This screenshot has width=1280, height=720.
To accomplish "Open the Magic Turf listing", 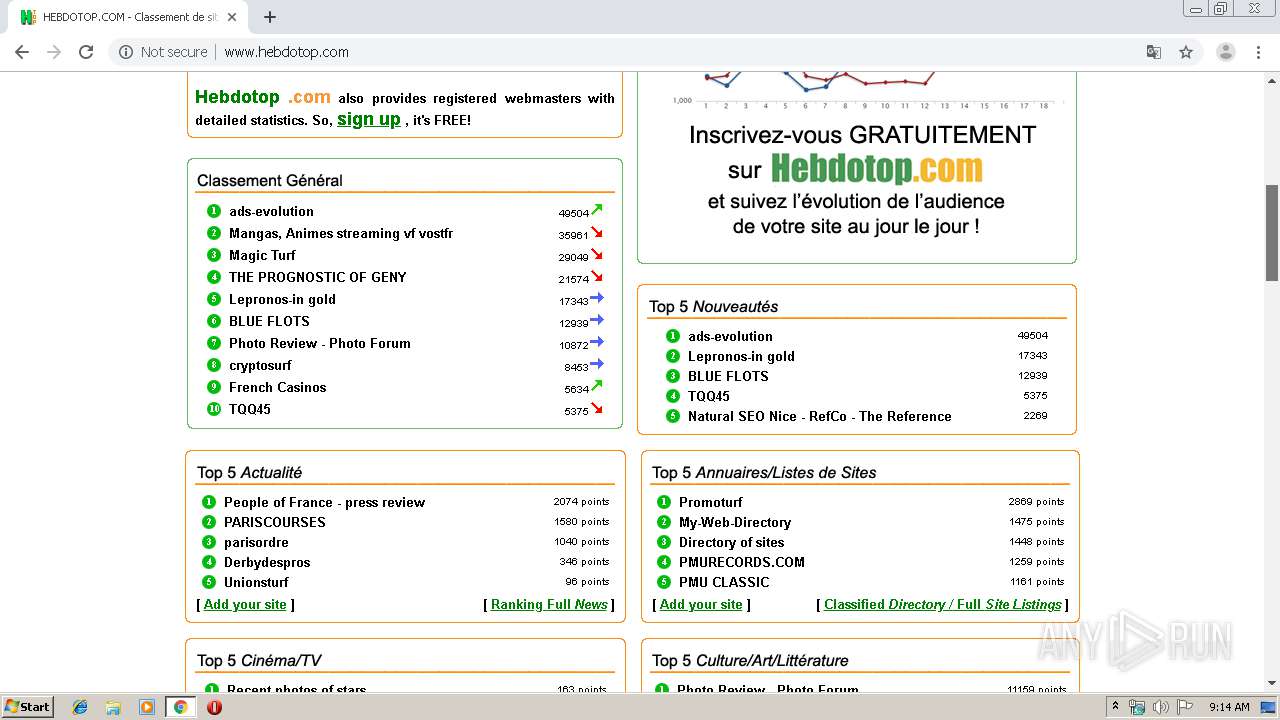I will click(262, 255).
